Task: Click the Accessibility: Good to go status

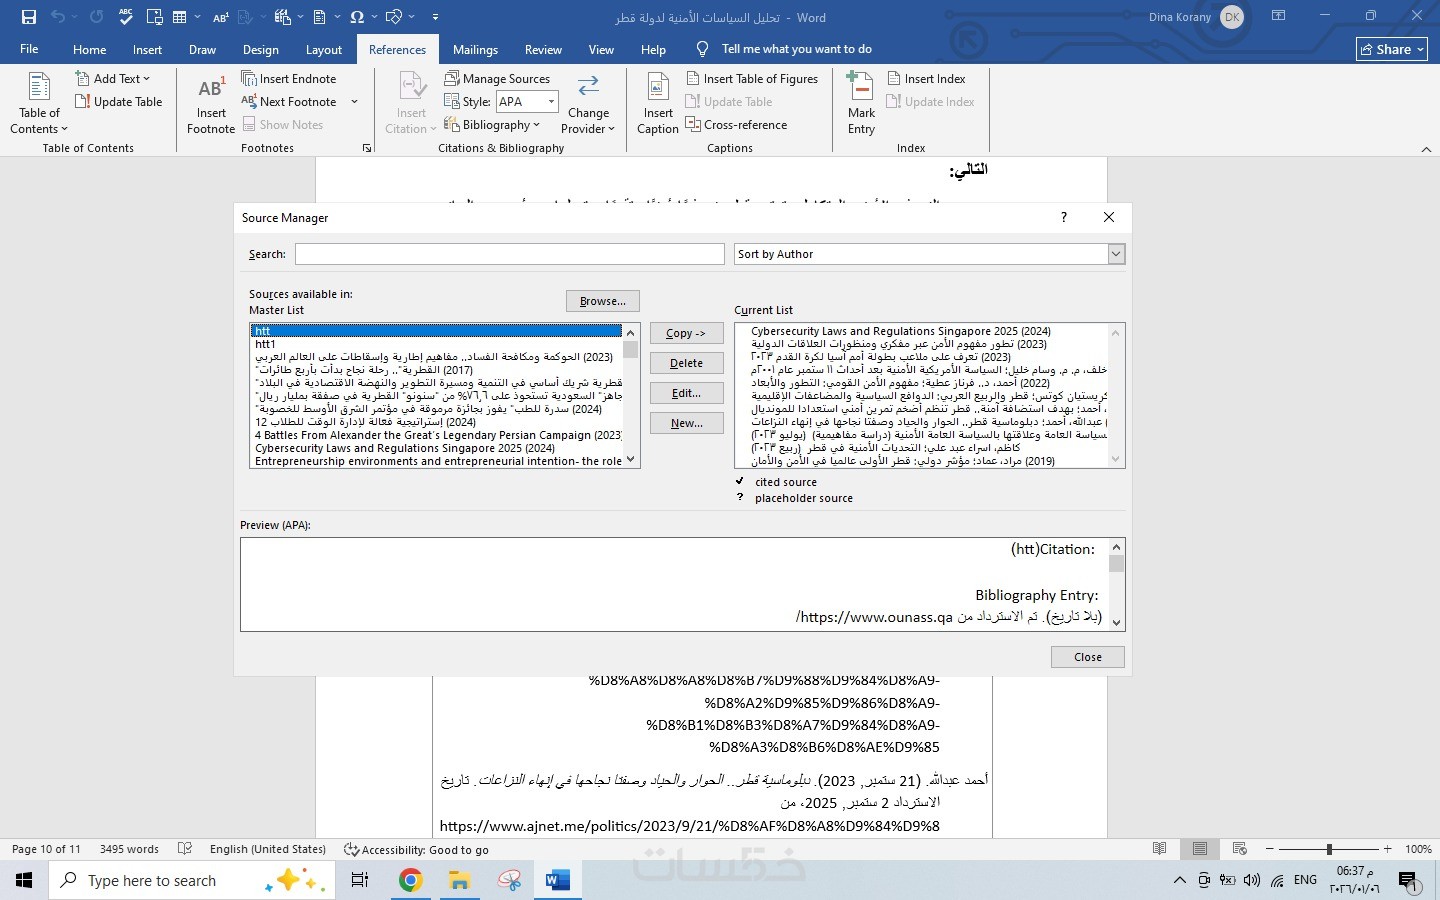Action: point(417,849)
